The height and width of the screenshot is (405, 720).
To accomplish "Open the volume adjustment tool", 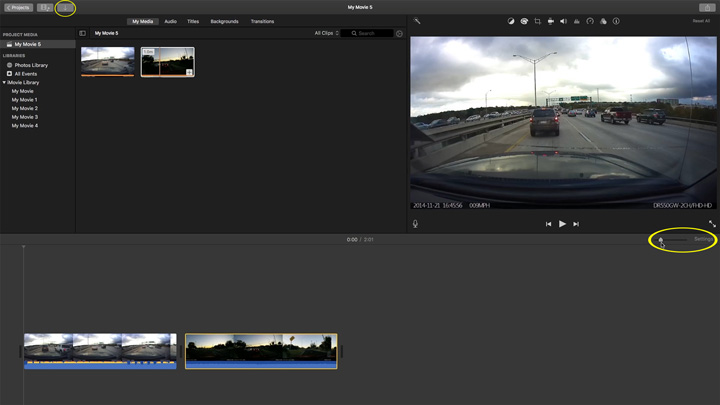I will tap(563, 21).
